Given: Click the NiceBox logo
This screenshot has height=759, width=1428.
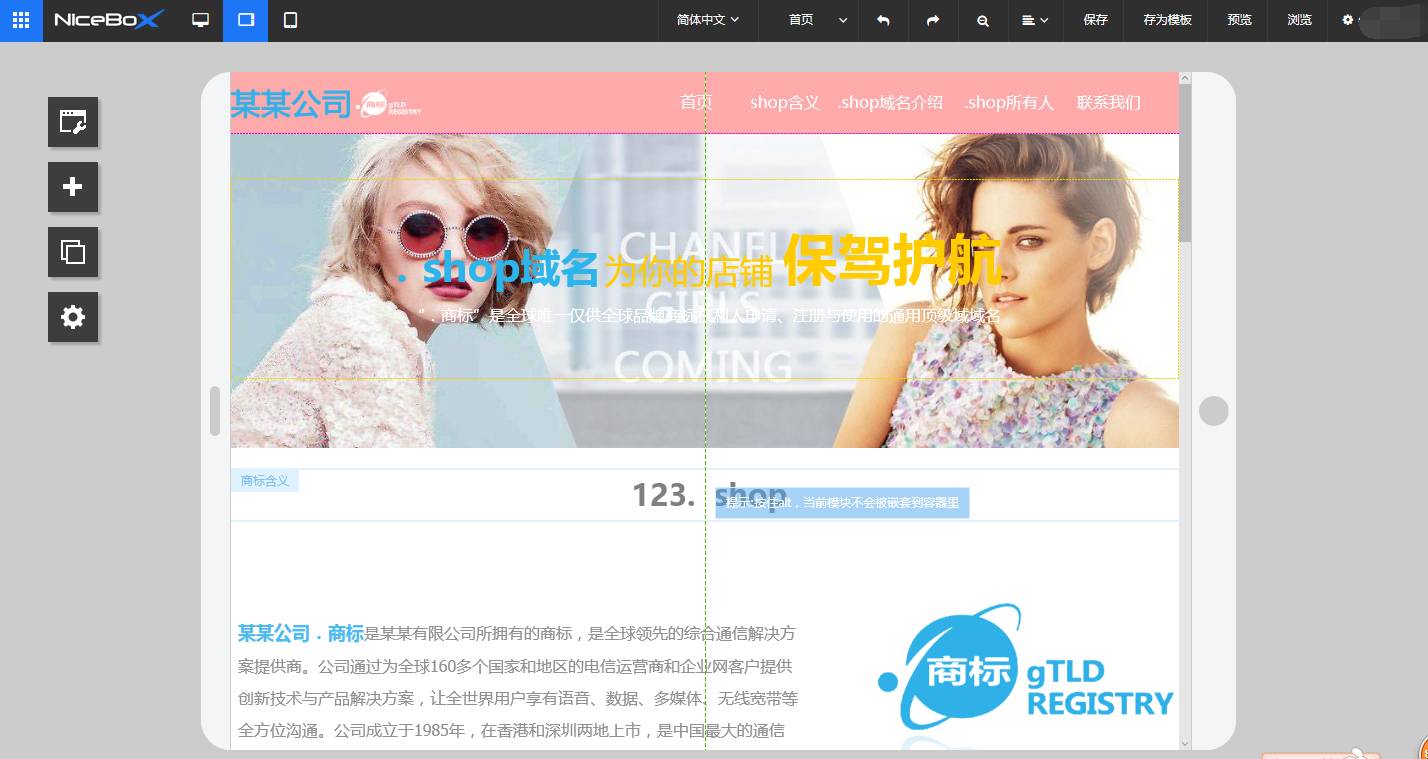Looking at the screenshot, I should pyautogui.click(x=108, y=18).
